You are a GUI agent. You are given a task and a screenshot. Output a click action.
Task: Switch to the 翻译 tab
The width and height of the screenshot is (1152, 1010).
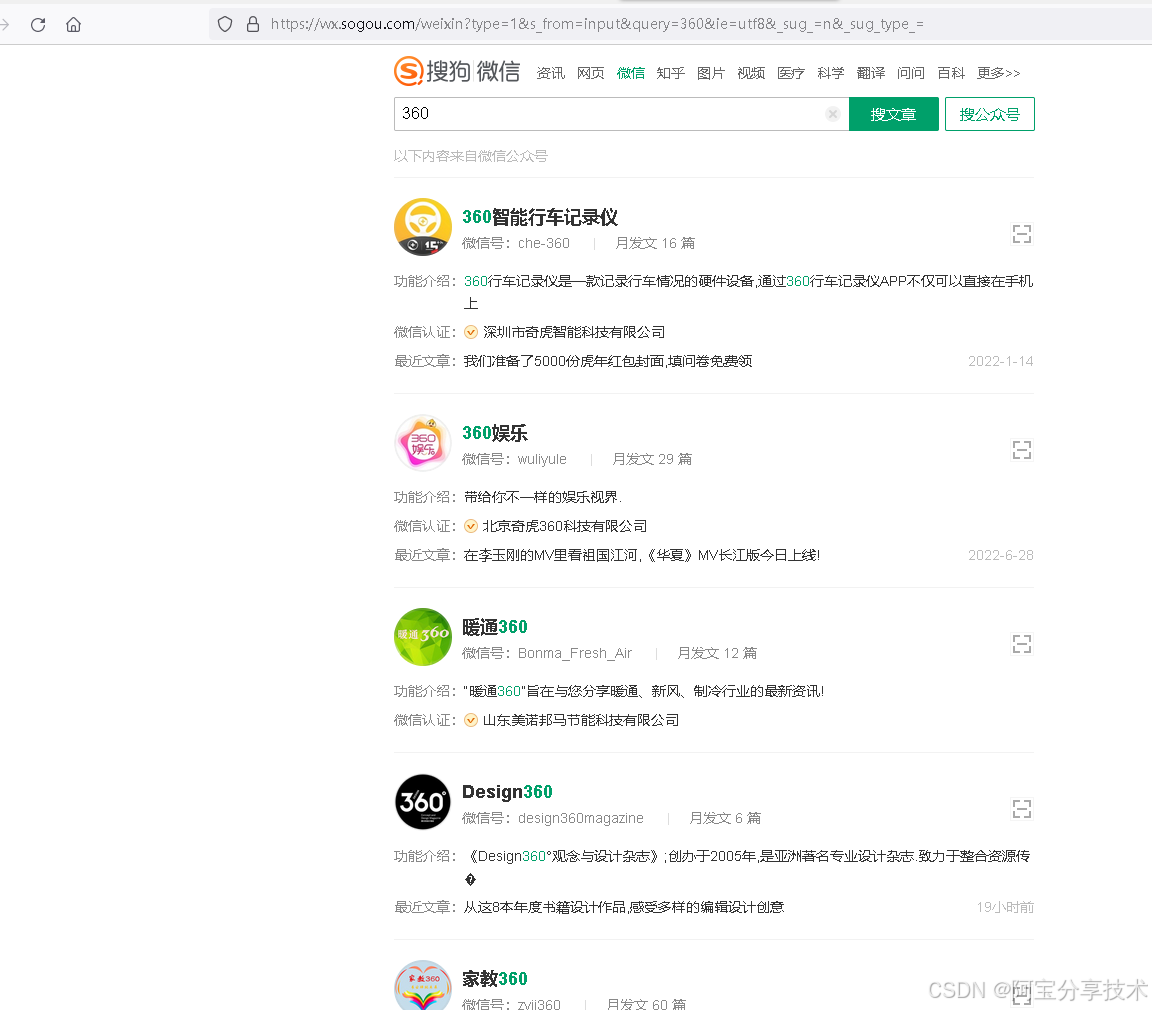coord(871,73)
